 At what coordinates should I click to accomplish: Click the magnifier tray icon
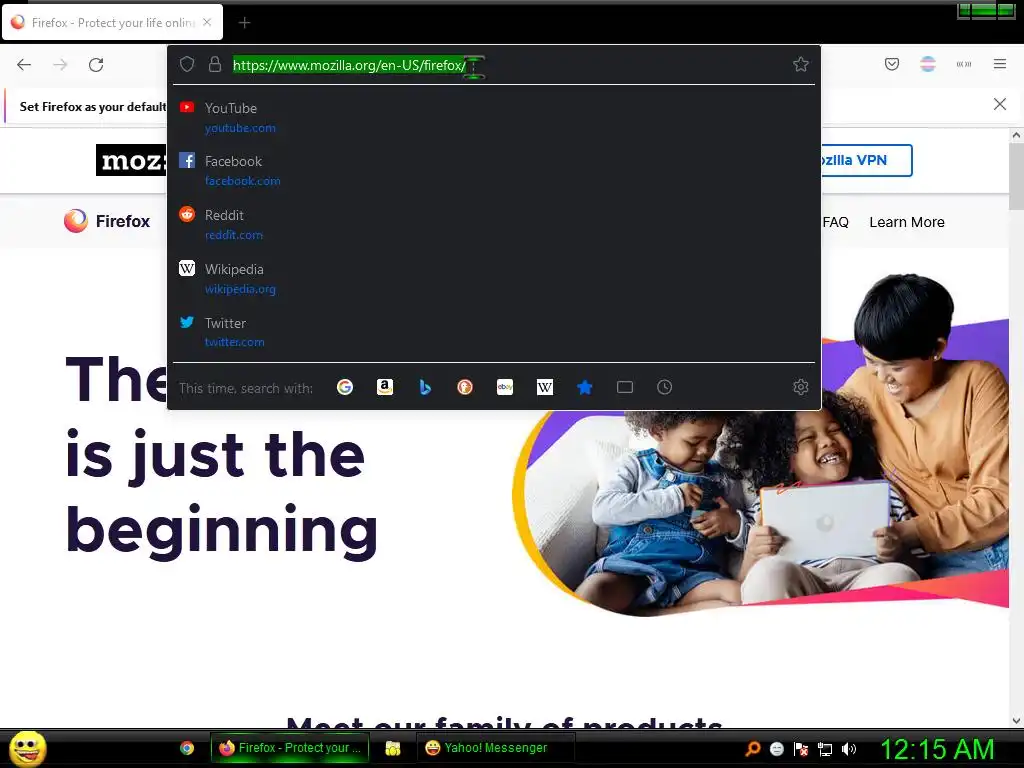coord(753,749)
